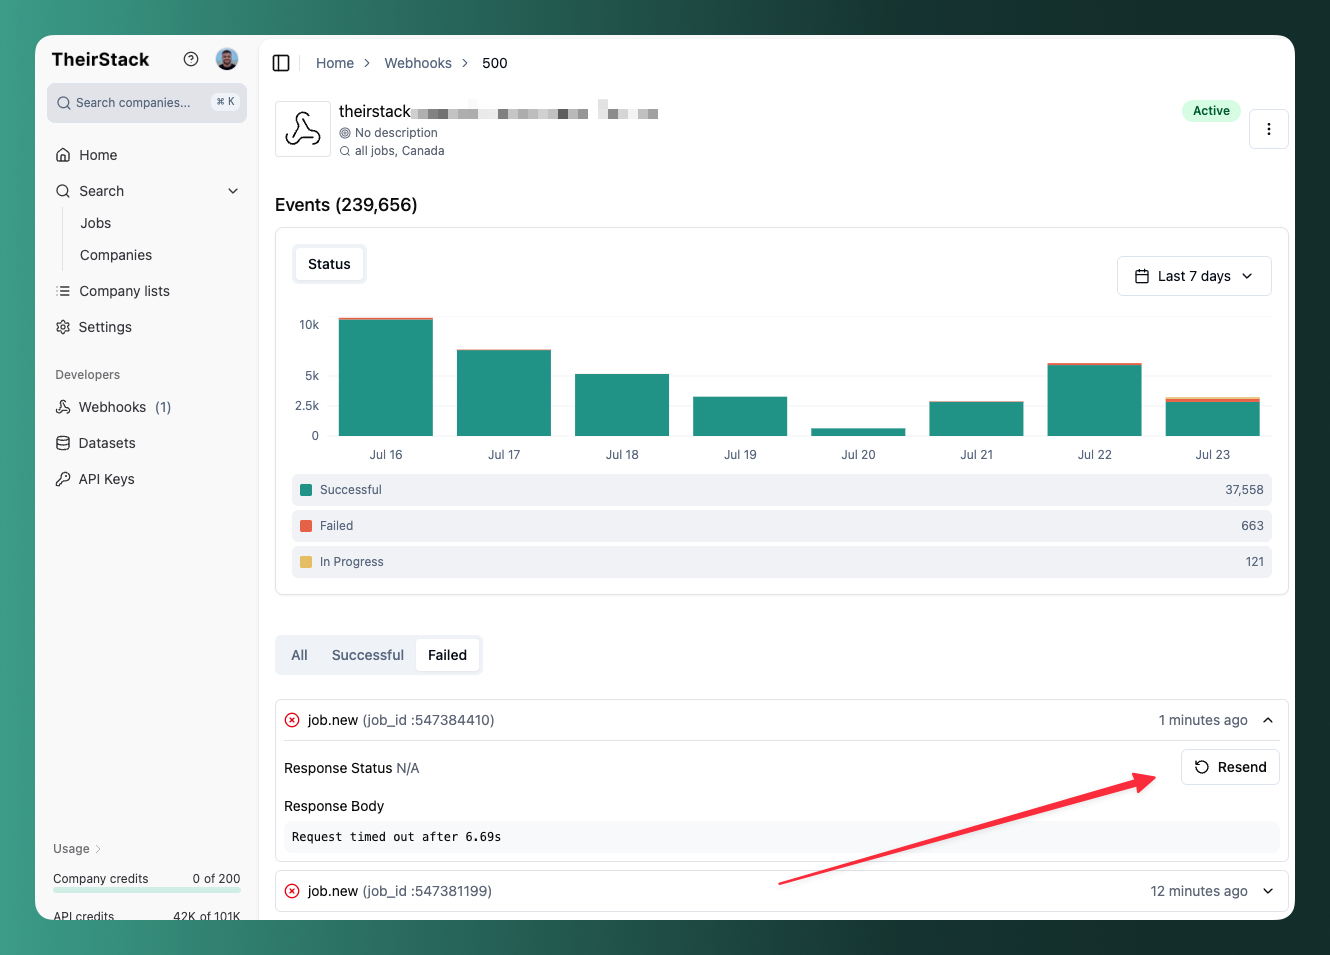Click the webhook's logo thumbnail
Screen dimensions: 1330x955
[x=303, y=128]
